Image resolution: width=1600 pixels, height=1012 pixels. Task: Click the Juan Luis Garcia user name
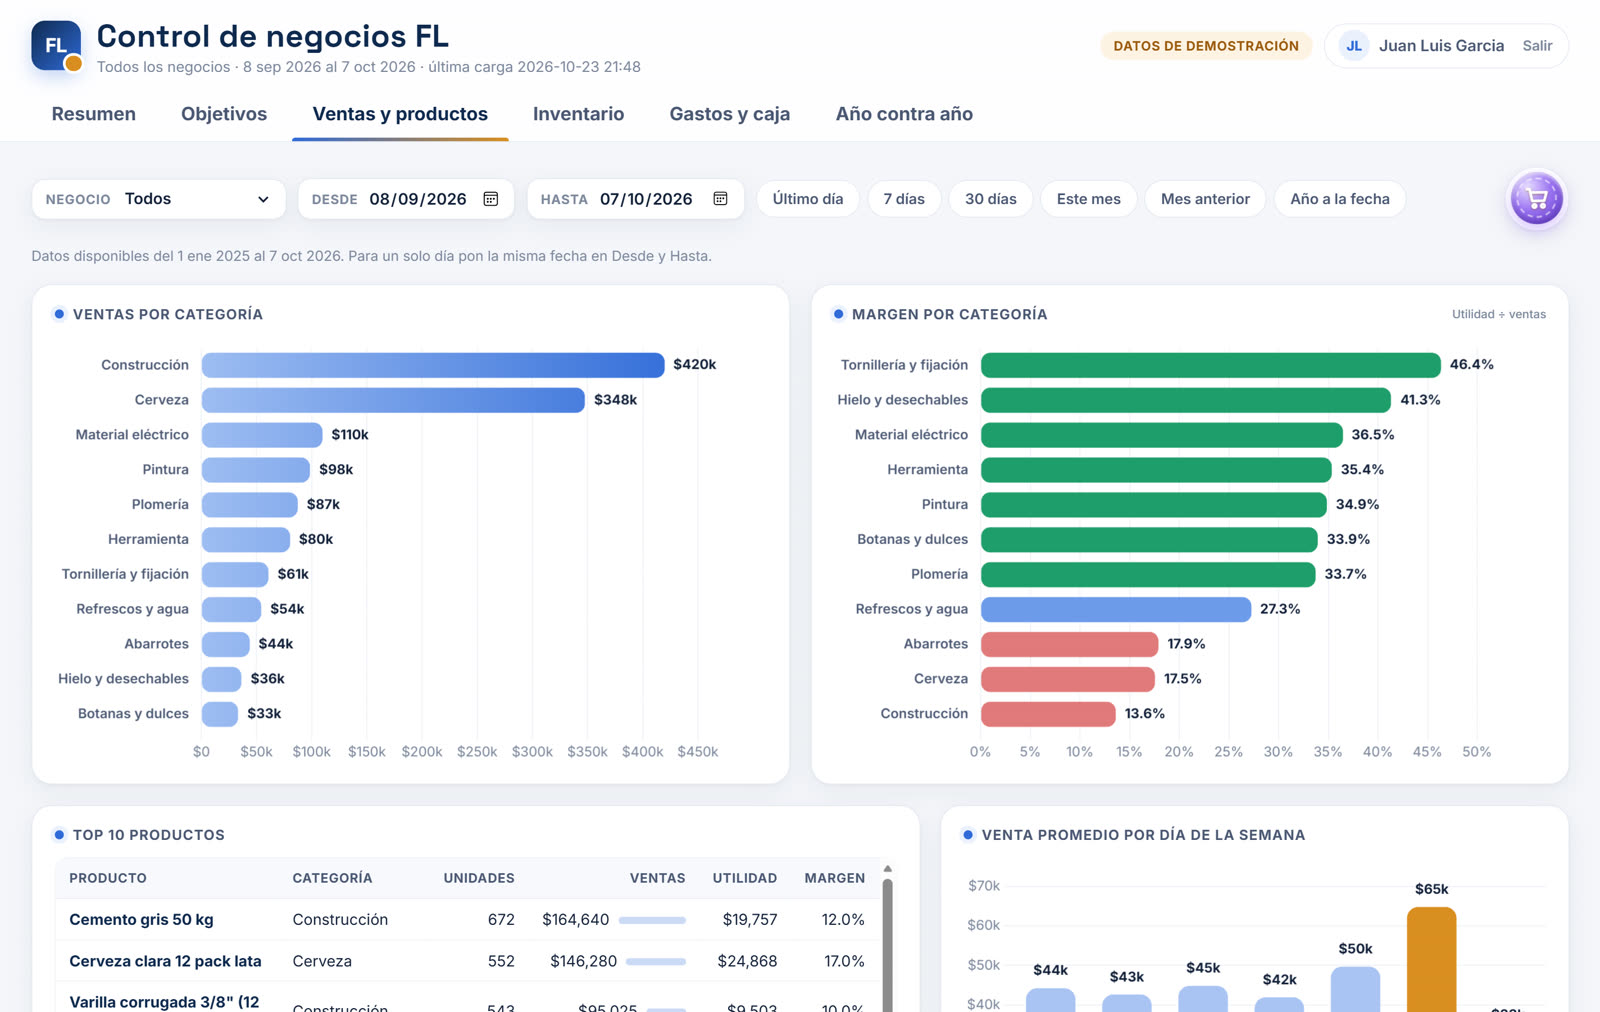(x=1441, y=46)
